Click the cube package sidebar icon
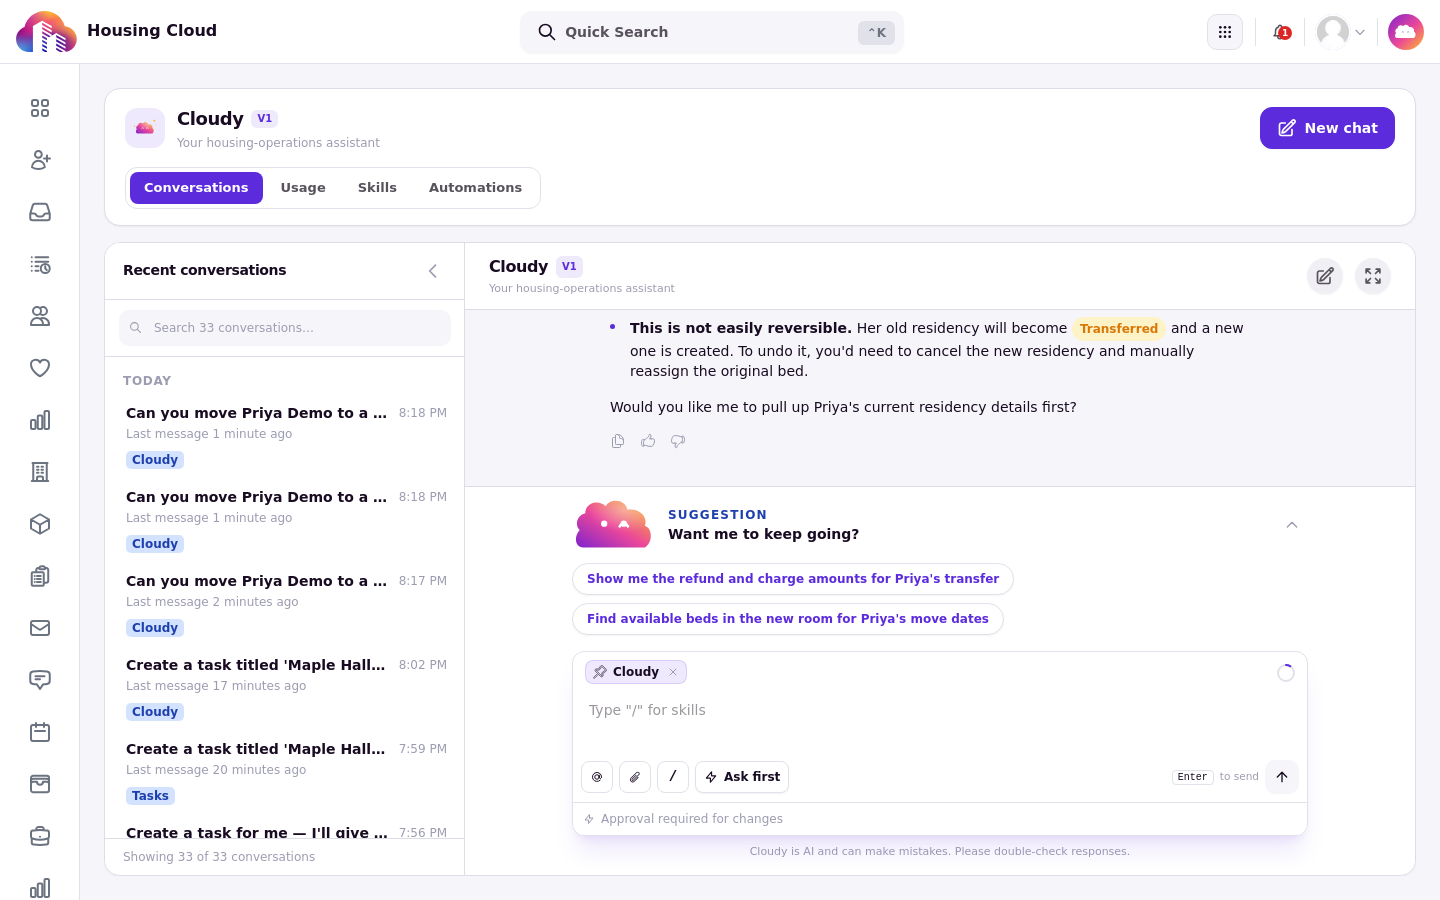Viewport: 1440px width, 900px height. [40, 524]
